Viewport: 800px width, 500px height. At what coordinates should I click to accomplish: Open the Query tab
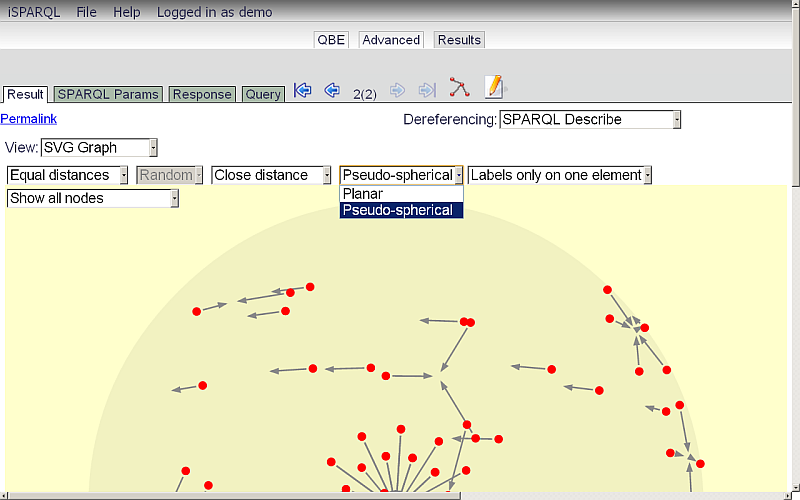coord(263,94)
